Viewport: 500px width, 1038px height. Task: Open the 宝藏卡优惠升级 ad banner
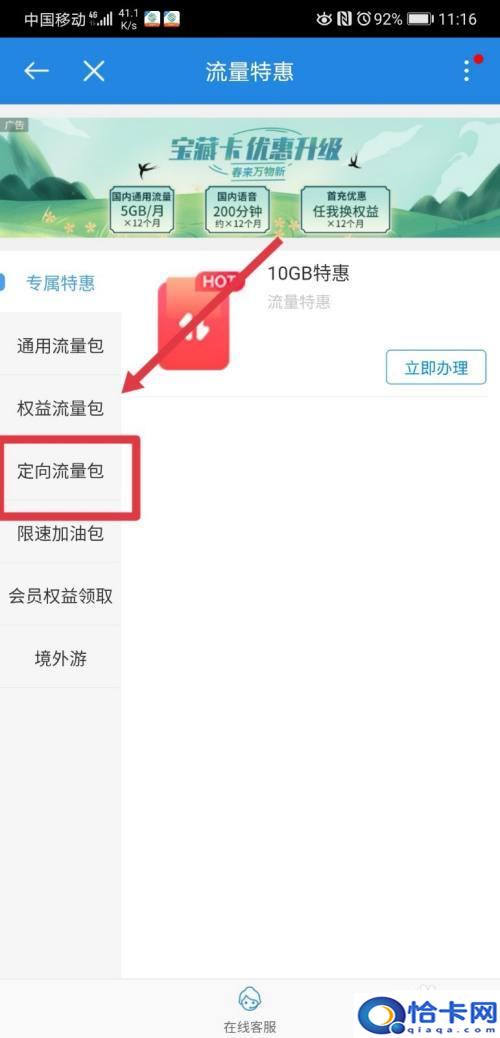(x=250, y=177)
